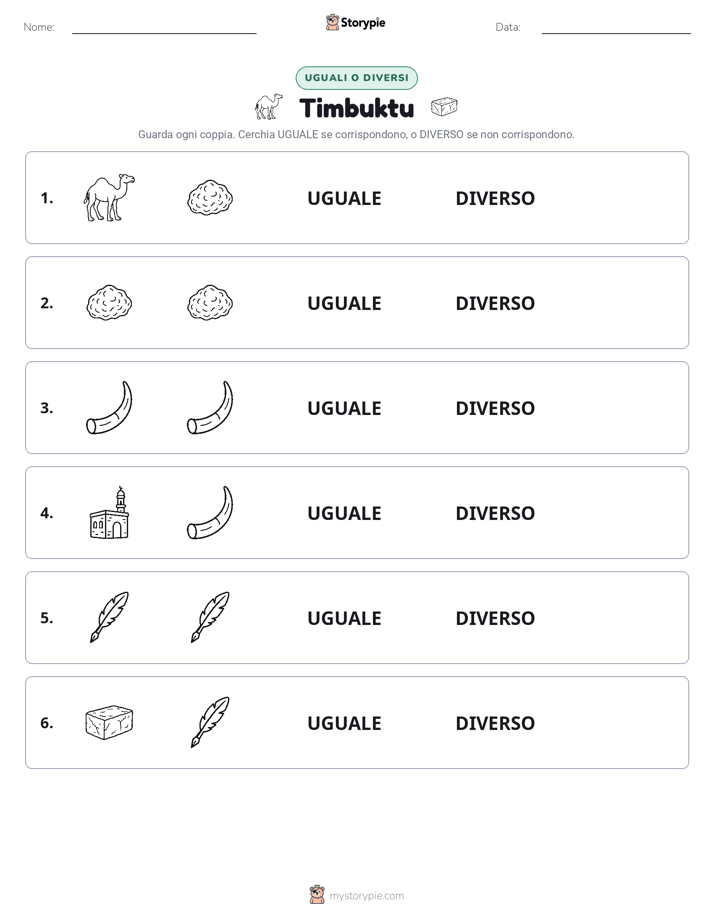Select the mosque building picture in row 4
The image size is (714, 924).
pyautogui.click(x=109, y=513)
